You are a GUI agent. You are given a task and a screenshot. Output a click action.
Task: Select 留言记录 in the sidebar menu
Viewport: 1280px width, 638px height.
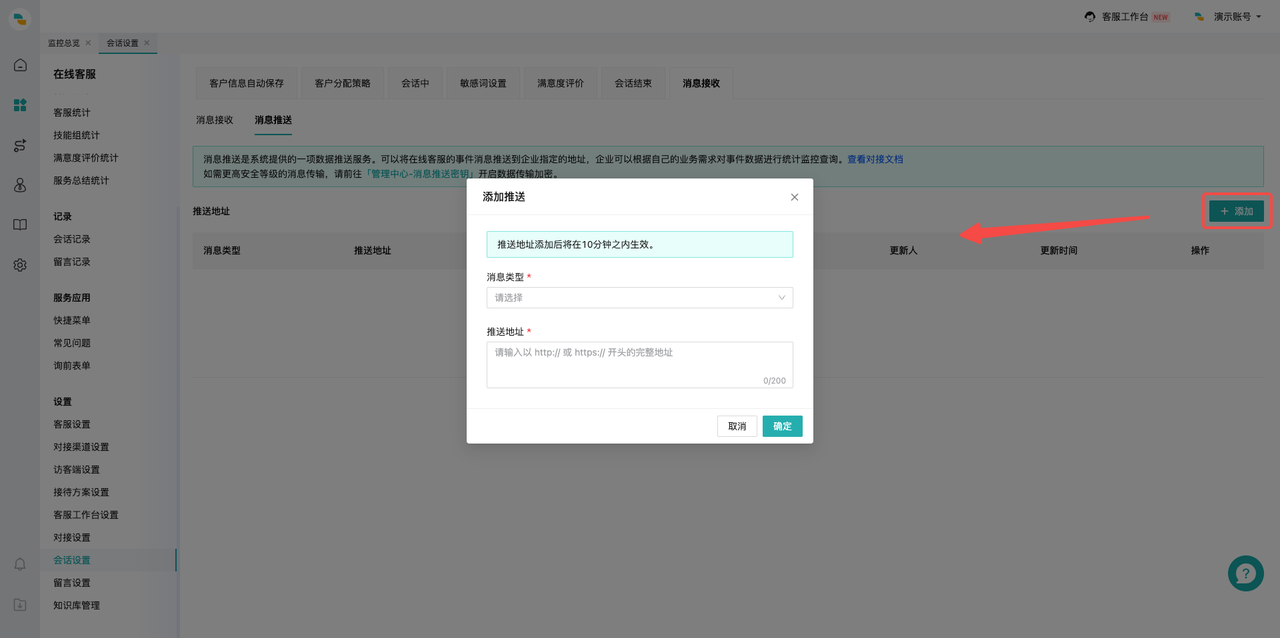pos(72,262)
